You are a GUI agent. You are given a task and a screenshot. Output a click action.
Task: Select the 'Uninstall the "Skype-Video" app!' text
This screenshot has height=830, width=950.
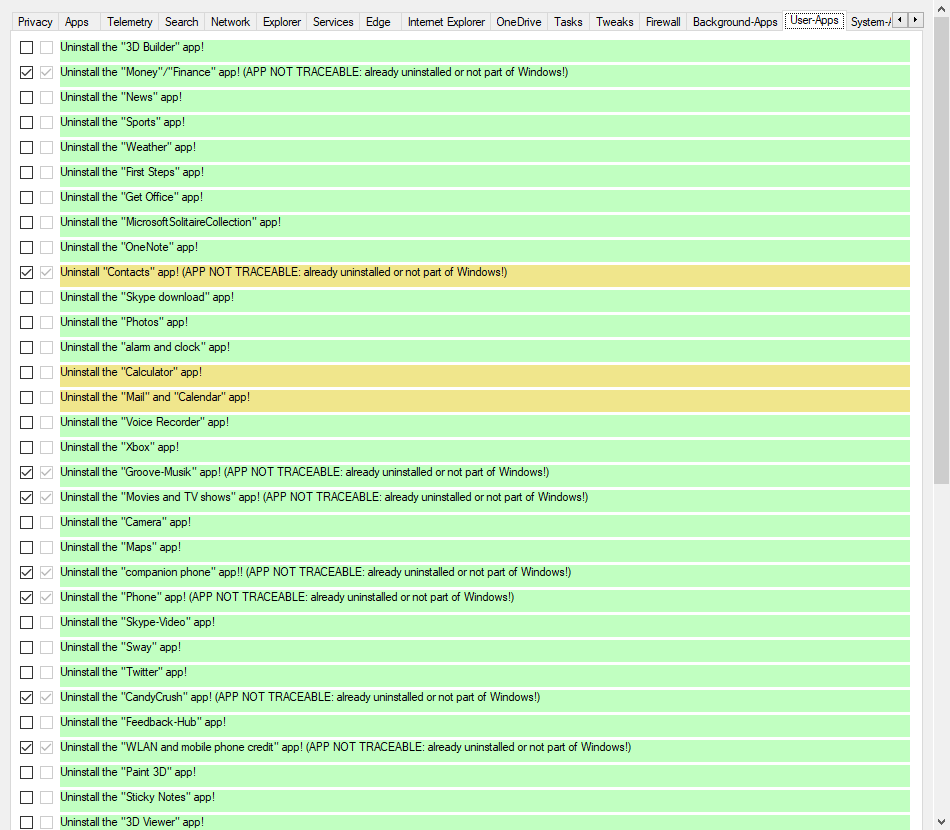pyautogui.click(x=138, y=622)
